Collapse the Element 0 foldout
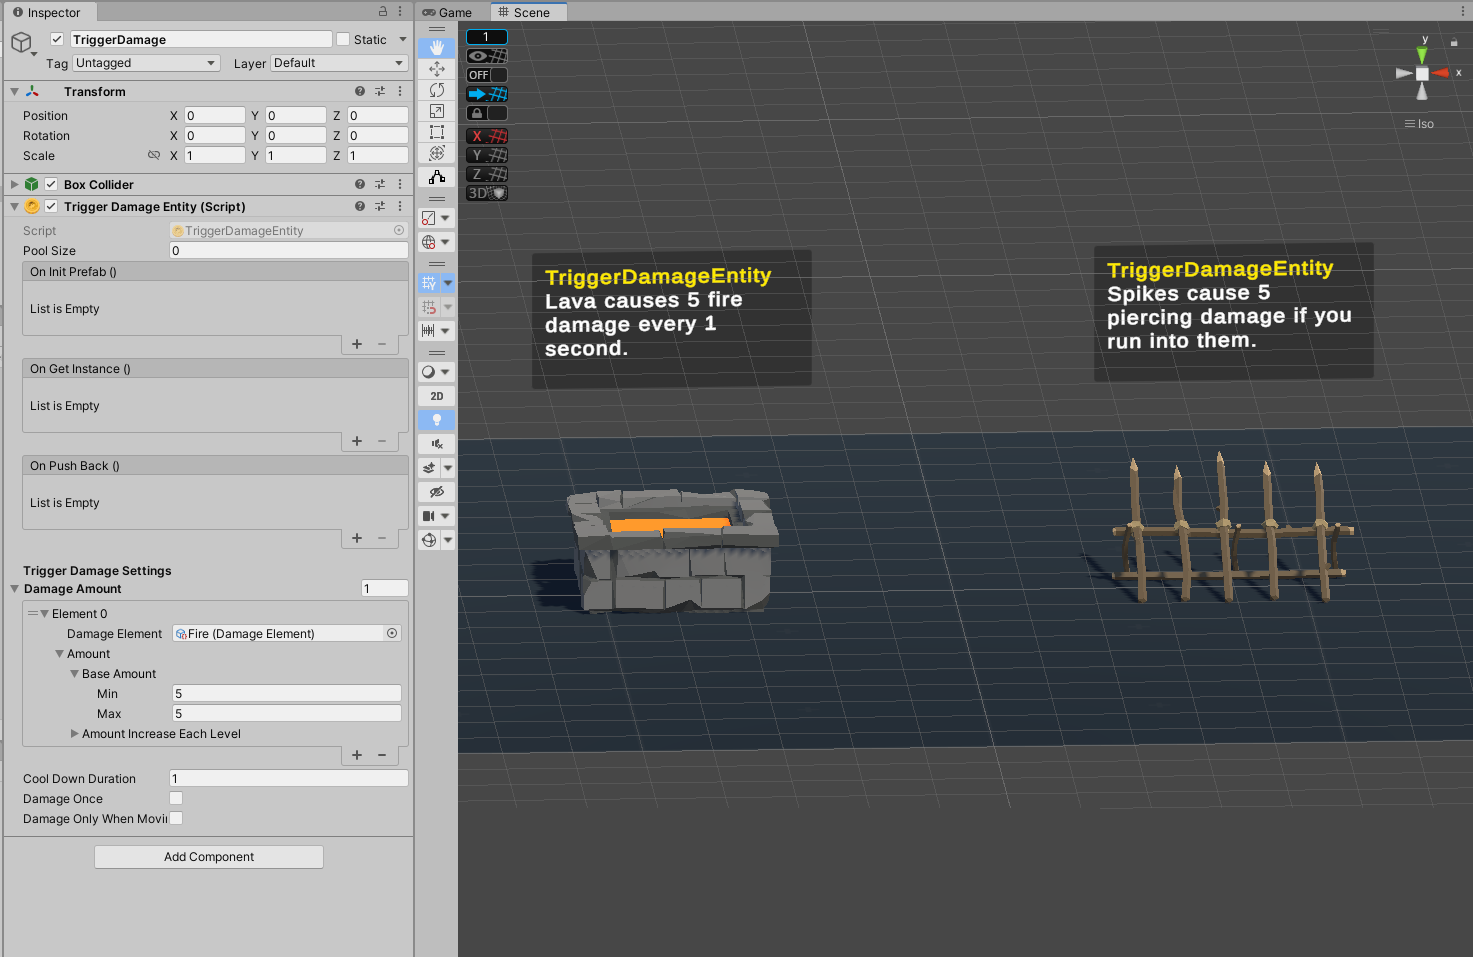The image size is (1473, 957). click(x=44, y=613)
